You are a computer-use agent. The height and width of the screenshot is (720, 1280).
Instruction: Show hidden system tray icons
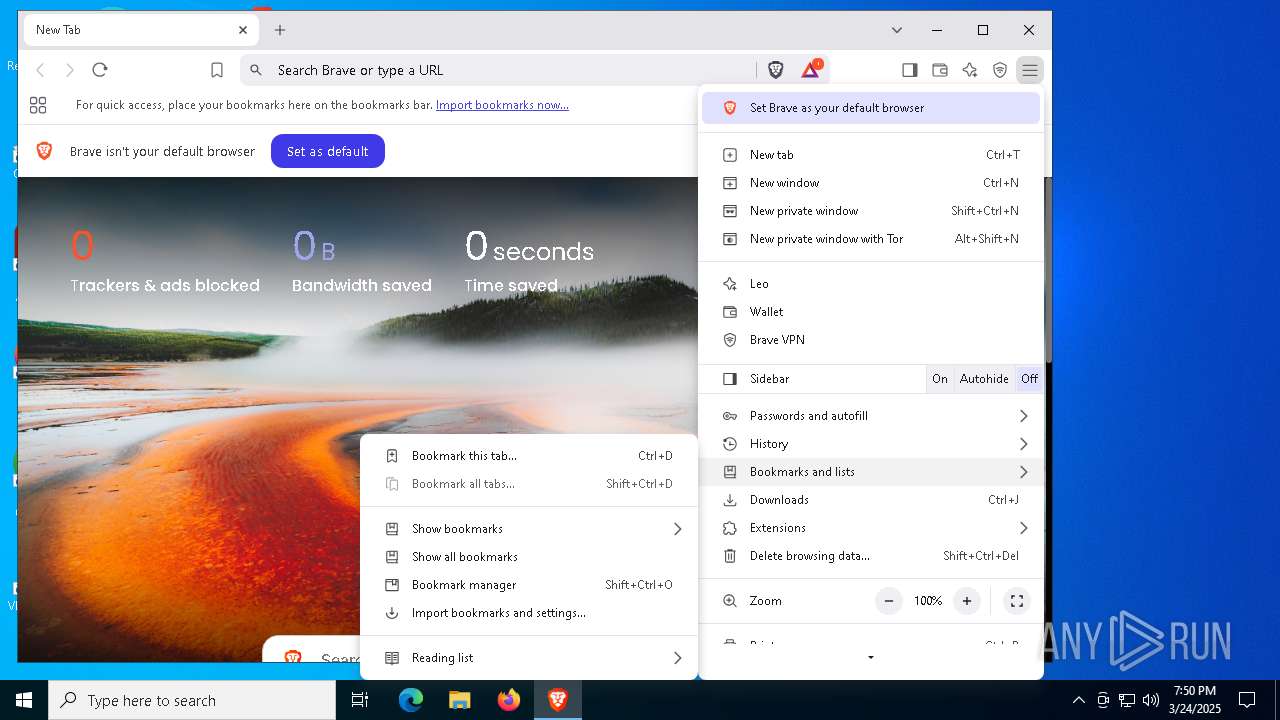(1078, 700)
